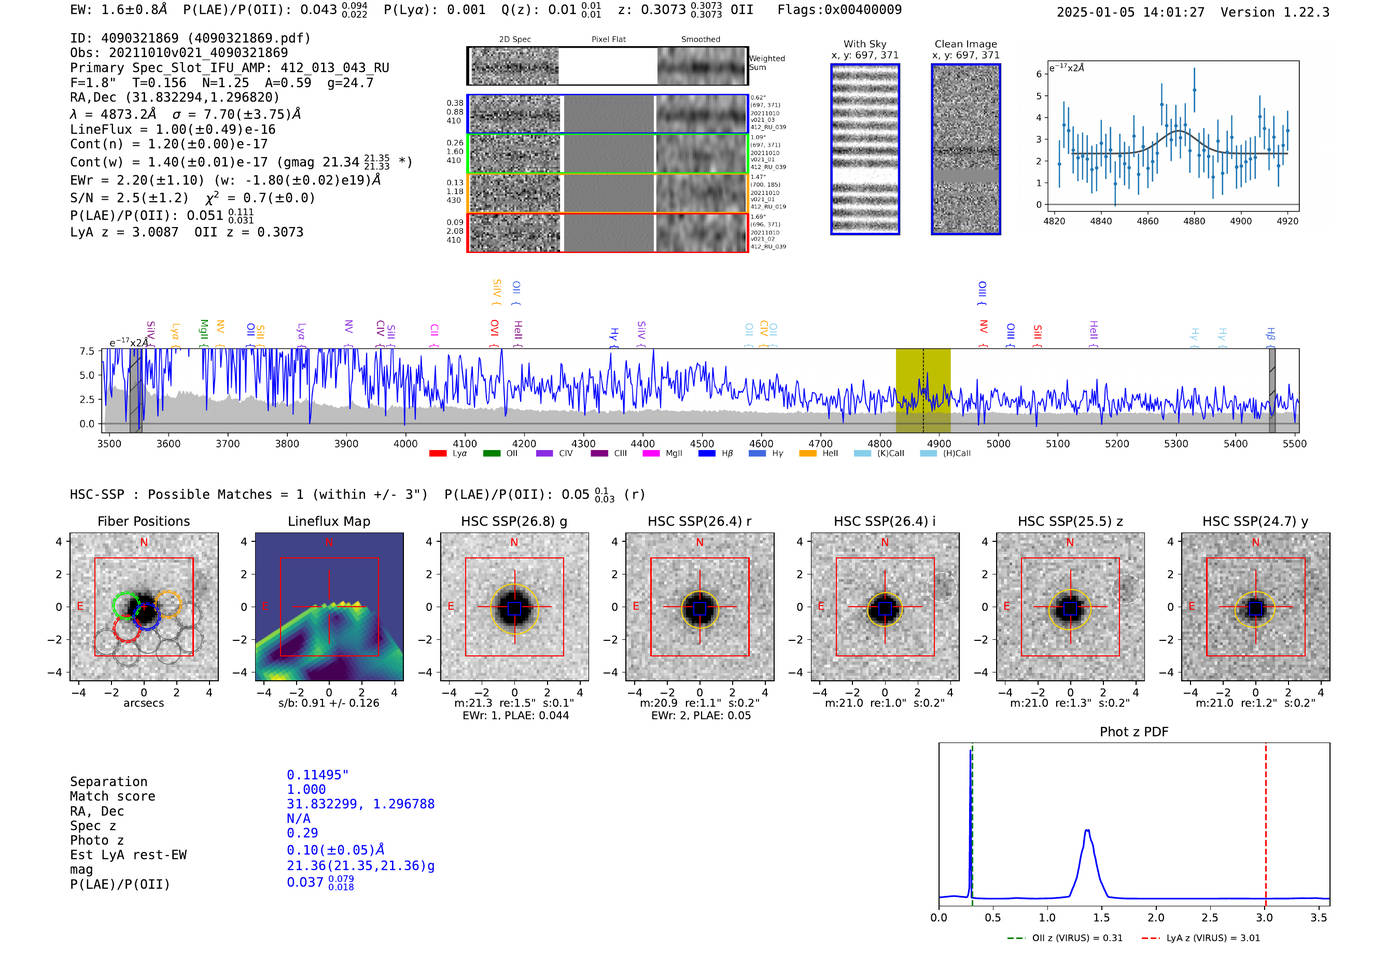Open the With Sky CCD cutout

[x=865, y=149]
